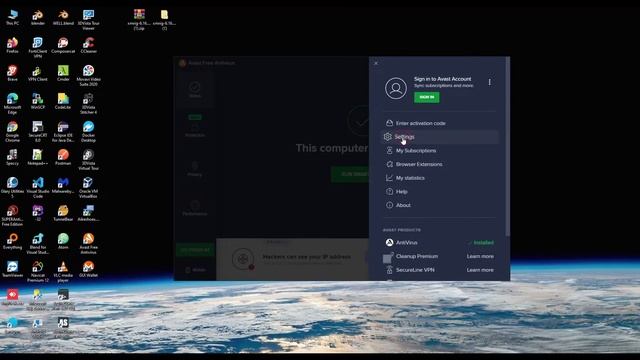Select the Glary Utilities 5 shortcut
640x360 pixels.
point(12,188)
